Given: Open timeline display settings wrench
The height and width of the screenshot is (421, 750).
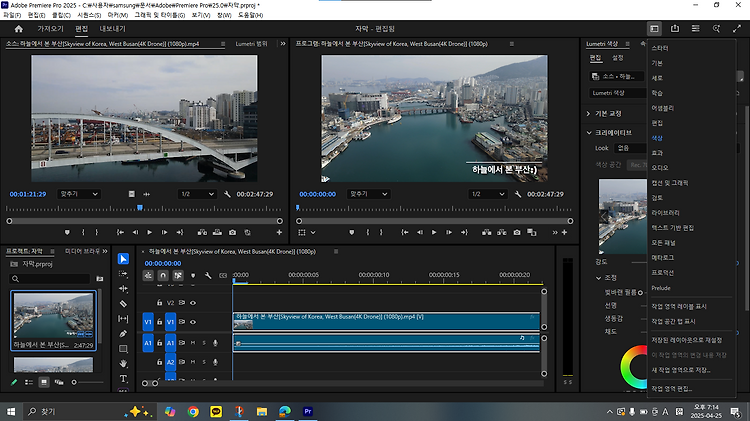Looking at the screenshot, I should pos(206,275).
